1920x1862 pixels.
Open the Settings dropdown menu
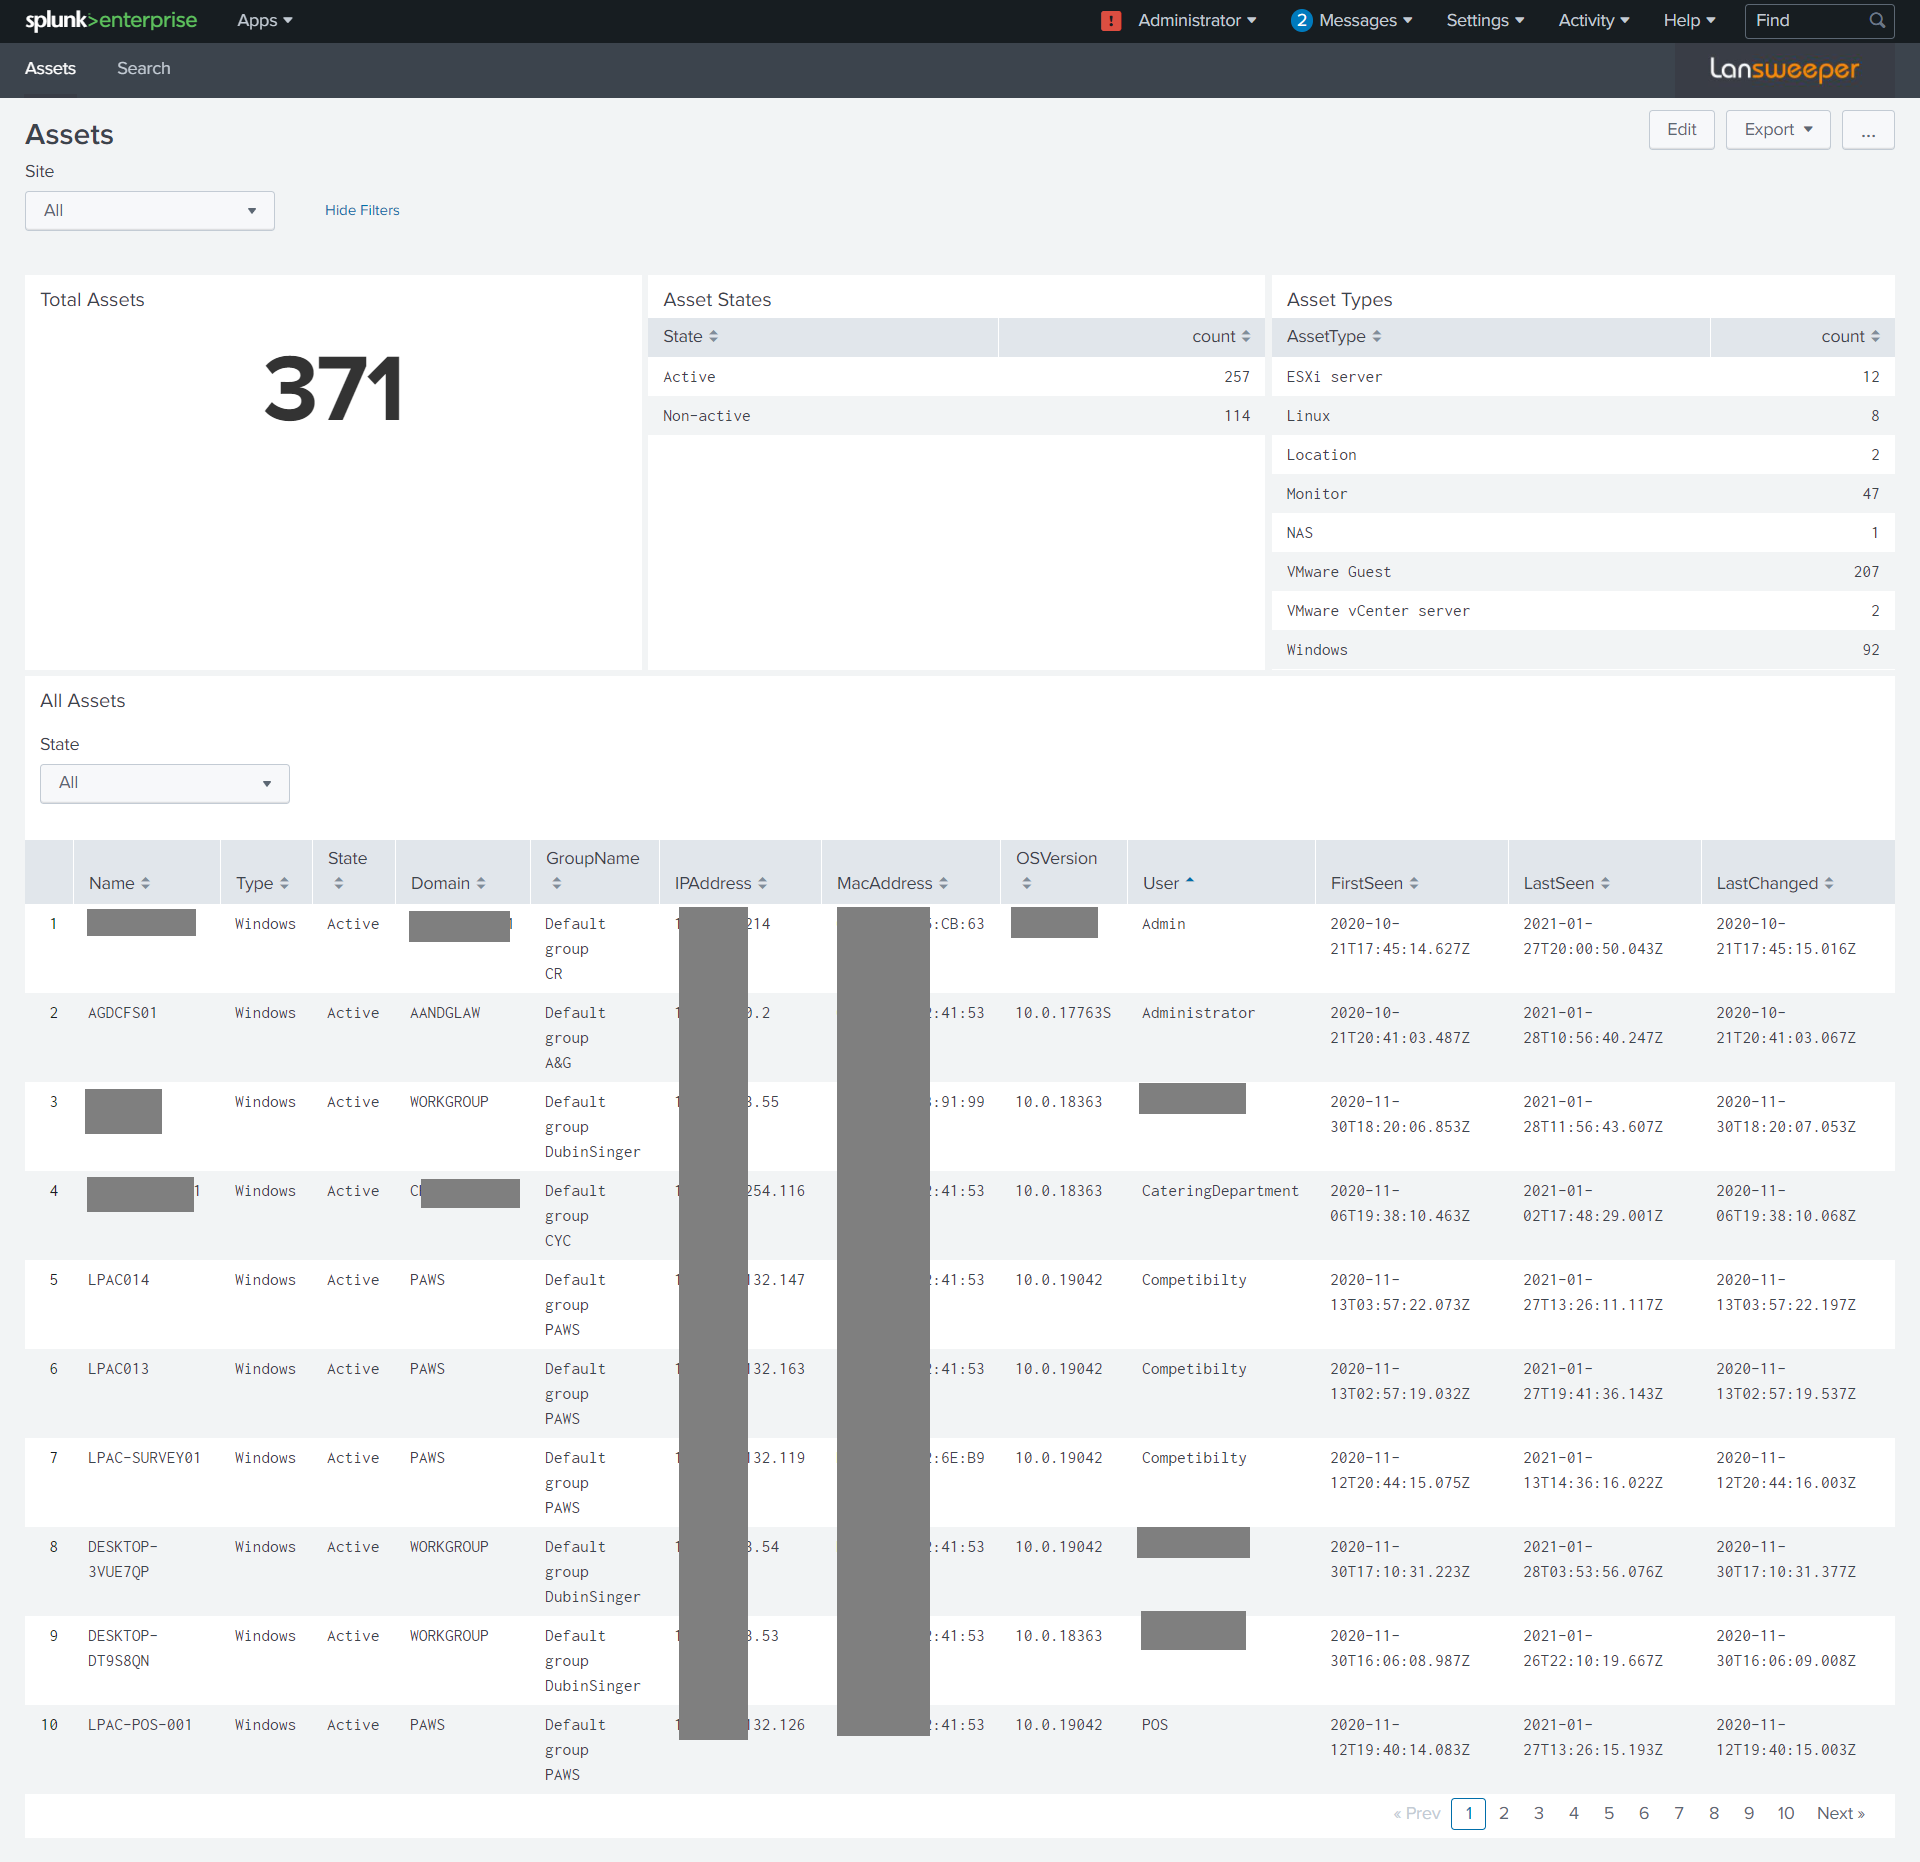(1485, 21)
